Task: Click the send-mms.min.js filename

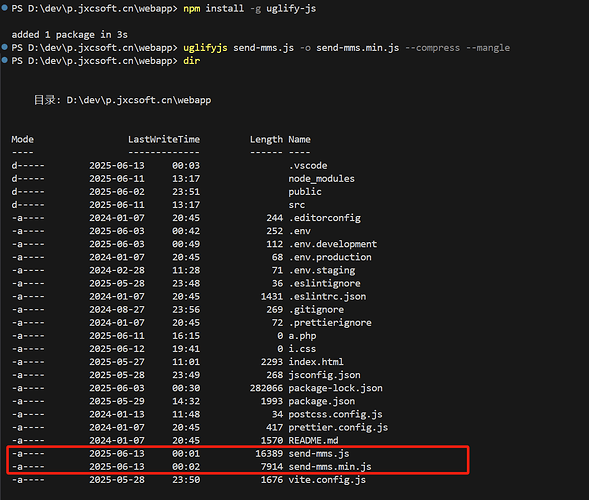Action: (x=330, y=467)
